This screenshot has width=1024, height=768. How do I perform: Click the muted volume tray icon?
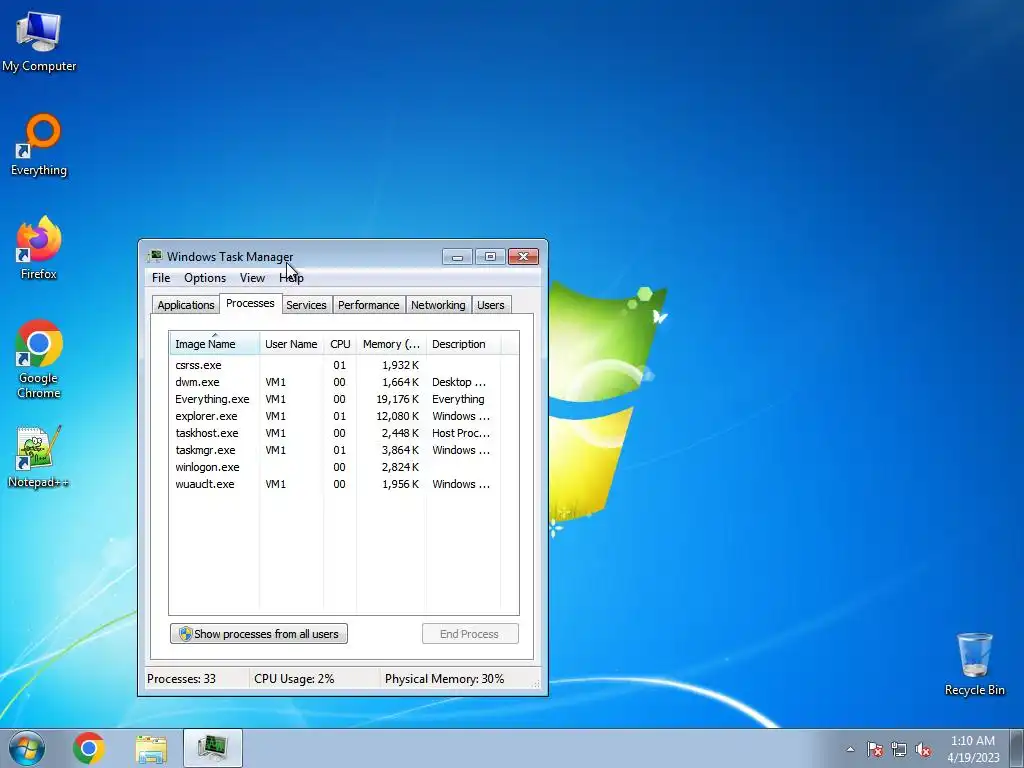[x=923, y=749]
